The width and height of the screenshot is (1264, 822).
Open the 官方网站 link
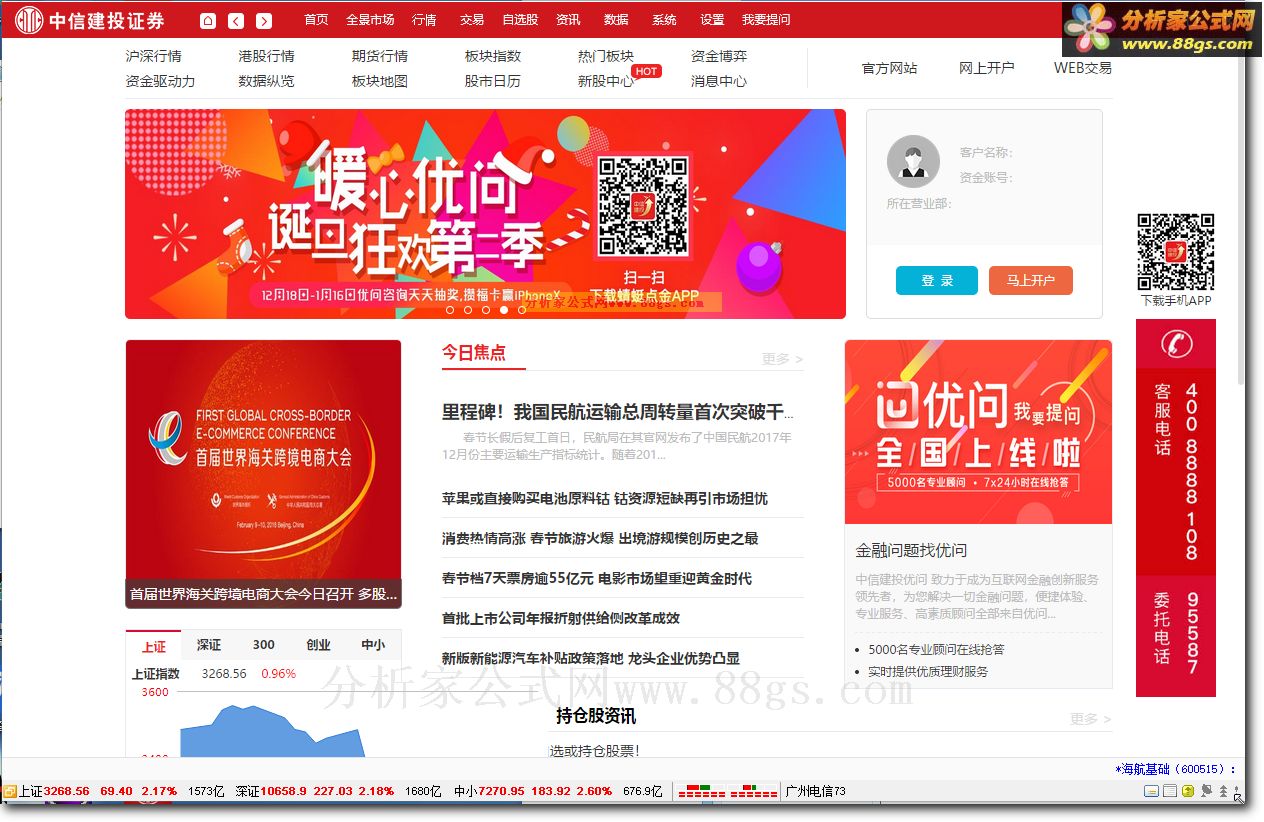coord(889,68)
